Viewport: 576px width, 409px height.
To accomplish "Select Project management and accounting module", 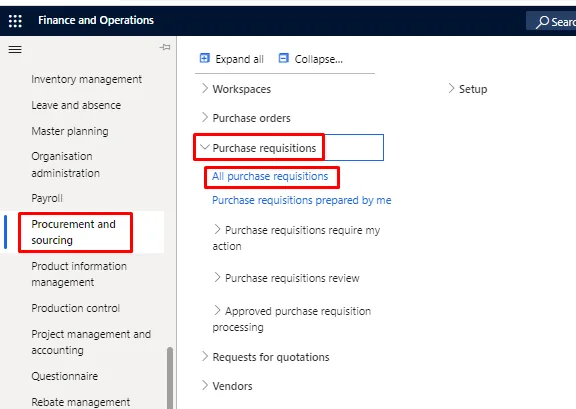I will click(91, 342).
